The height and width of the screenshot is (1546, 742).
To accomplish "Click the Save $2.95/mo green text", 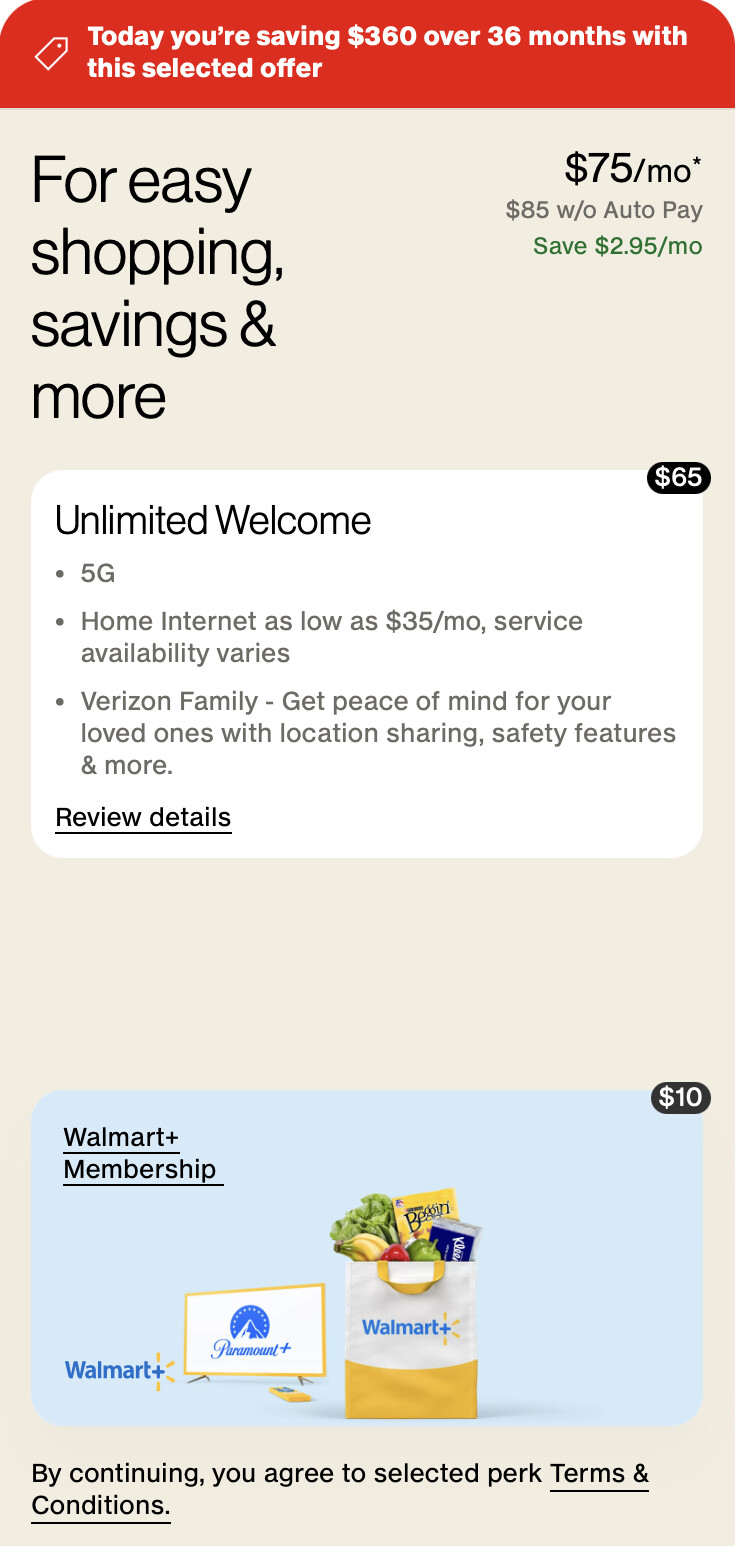I will pos(618,246).
